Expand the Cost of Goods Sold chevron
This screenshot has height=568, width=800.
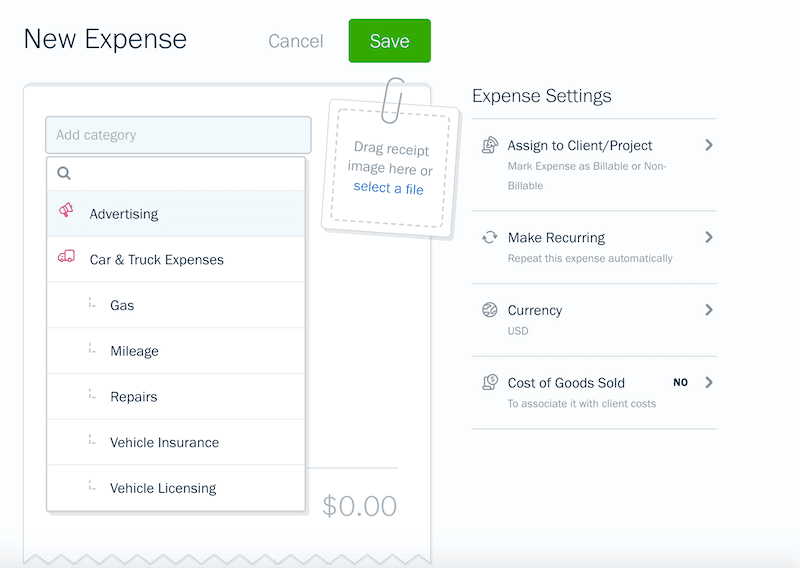pyautogui.click(x=708, y=382)
